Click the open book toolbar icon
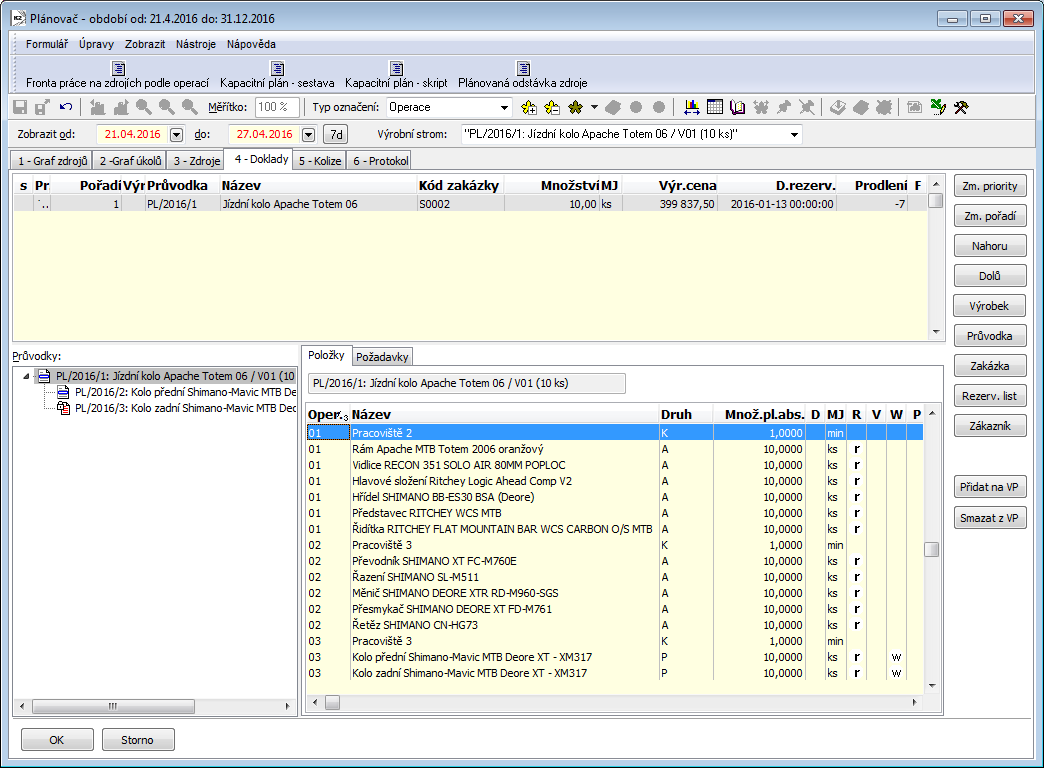Screen dimensions: 1044x768 click(x=738, y=107)
